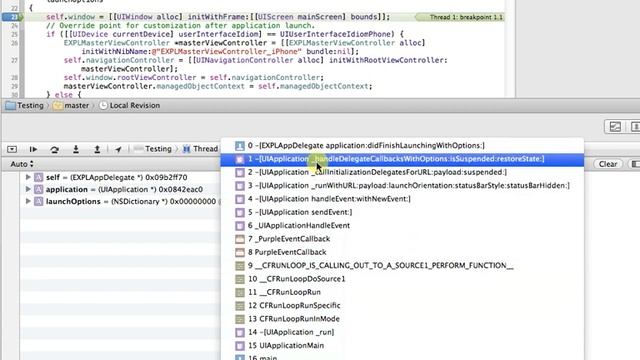This screenshot has height=360, width=640.
Task: Click the frame 7 GraphicsServices icon
Action: [x=240, y=239]
